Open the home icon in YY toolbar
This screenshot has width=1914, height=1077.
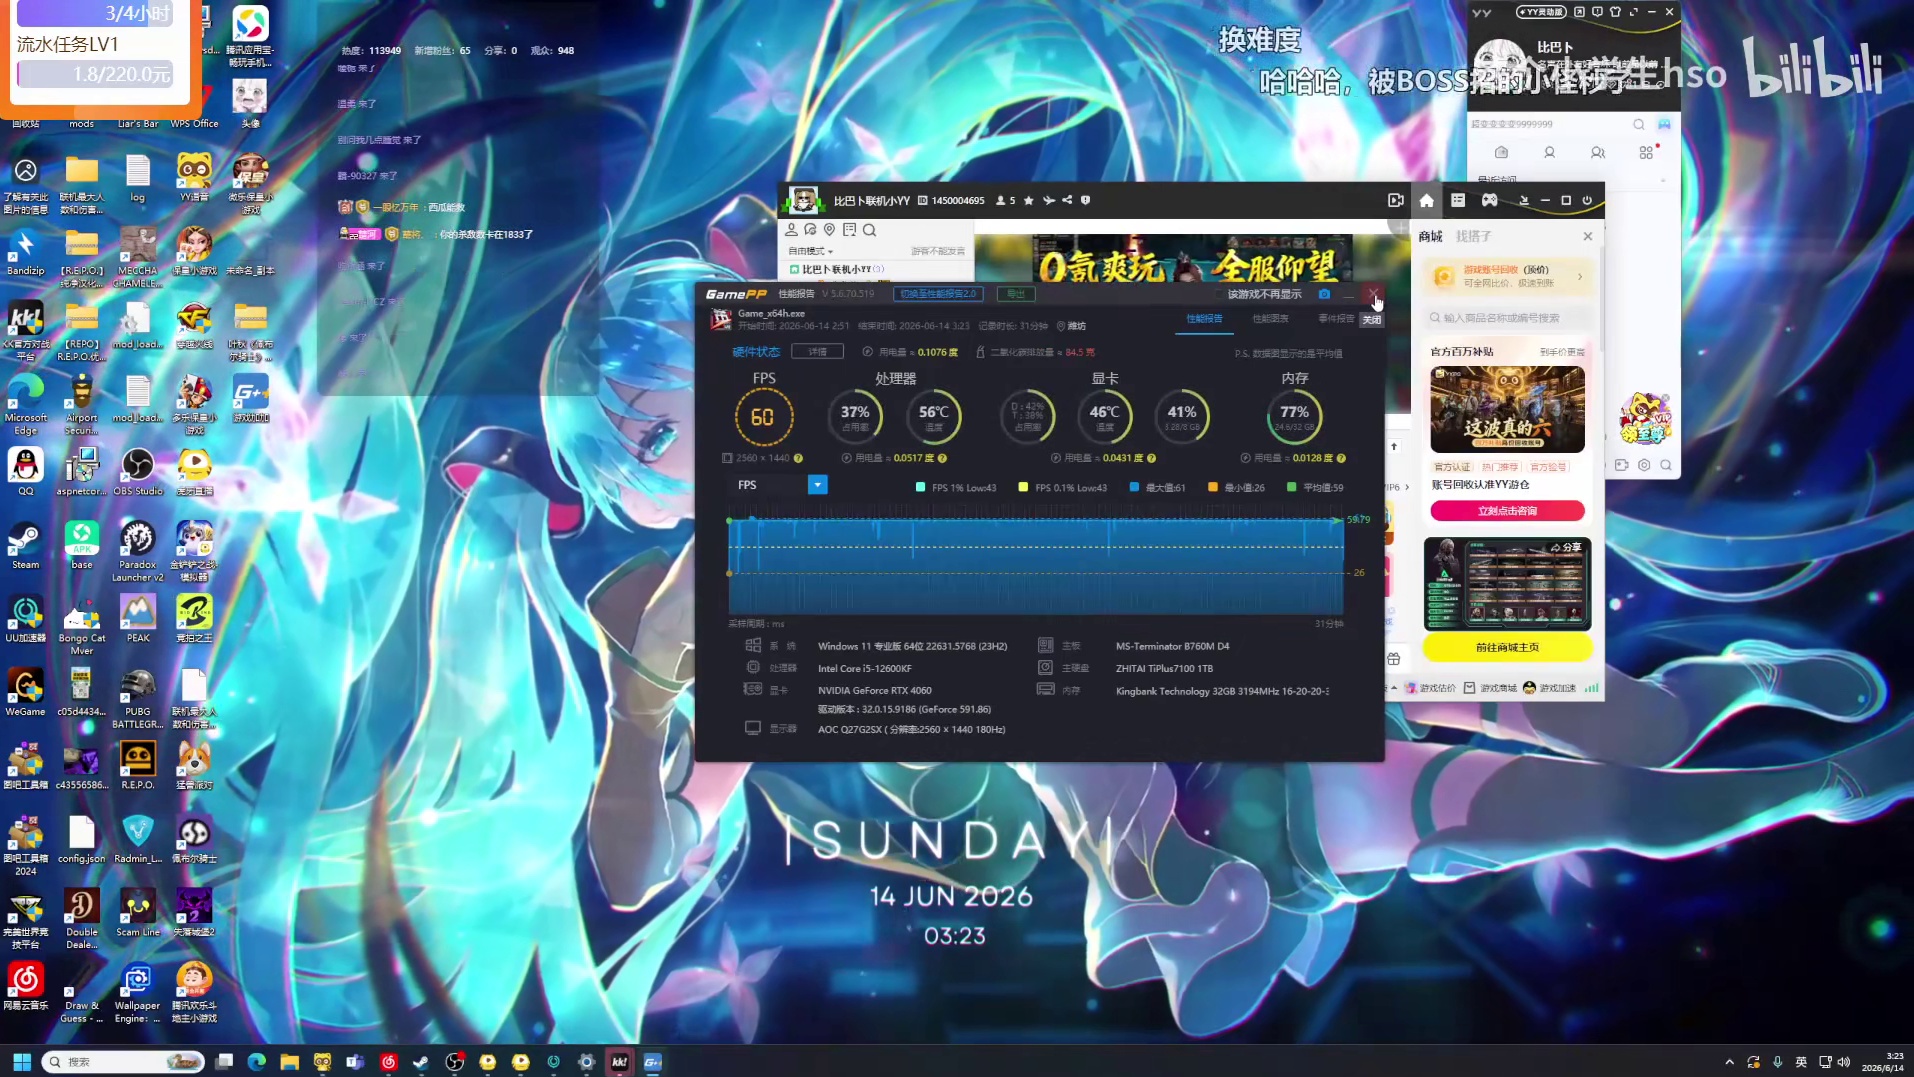(x=1426, y=200)
